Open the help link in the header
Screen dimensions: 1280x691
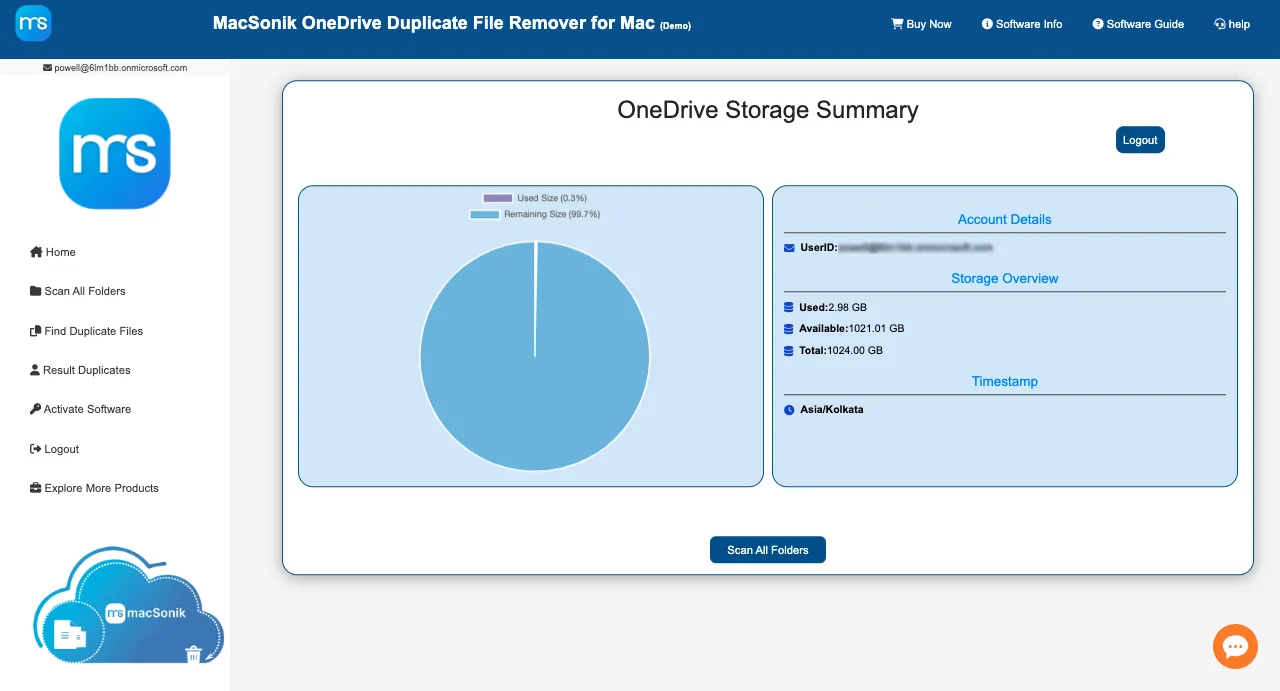(1231, 24)
